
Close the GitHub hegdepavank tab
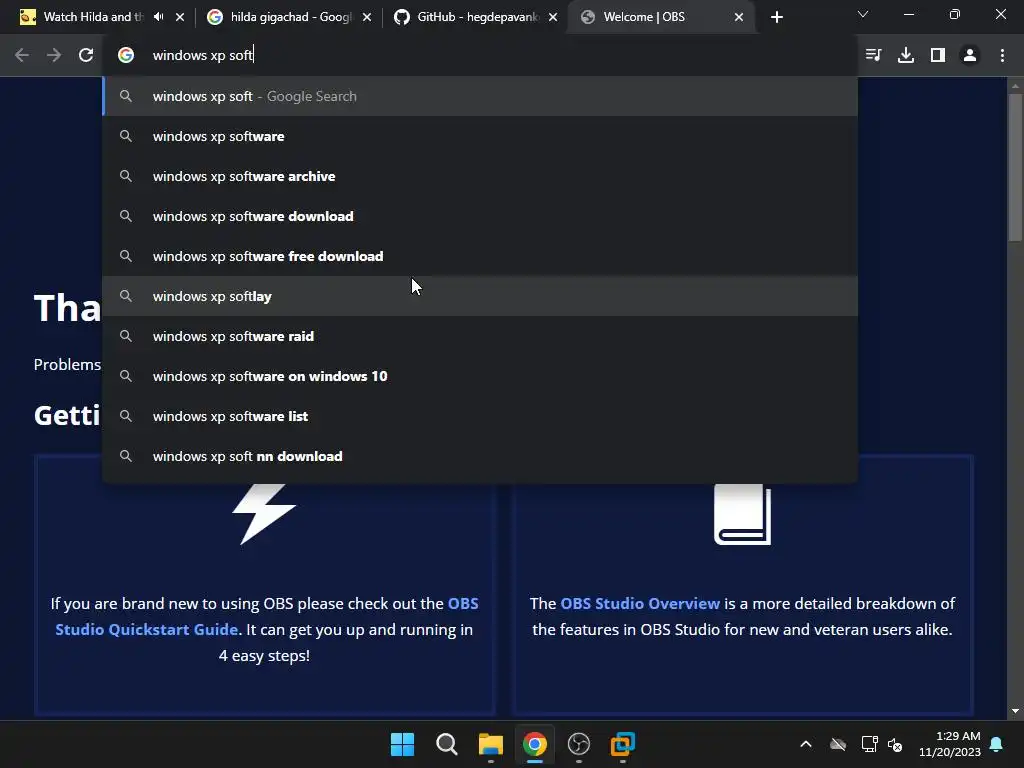[553, 17]
